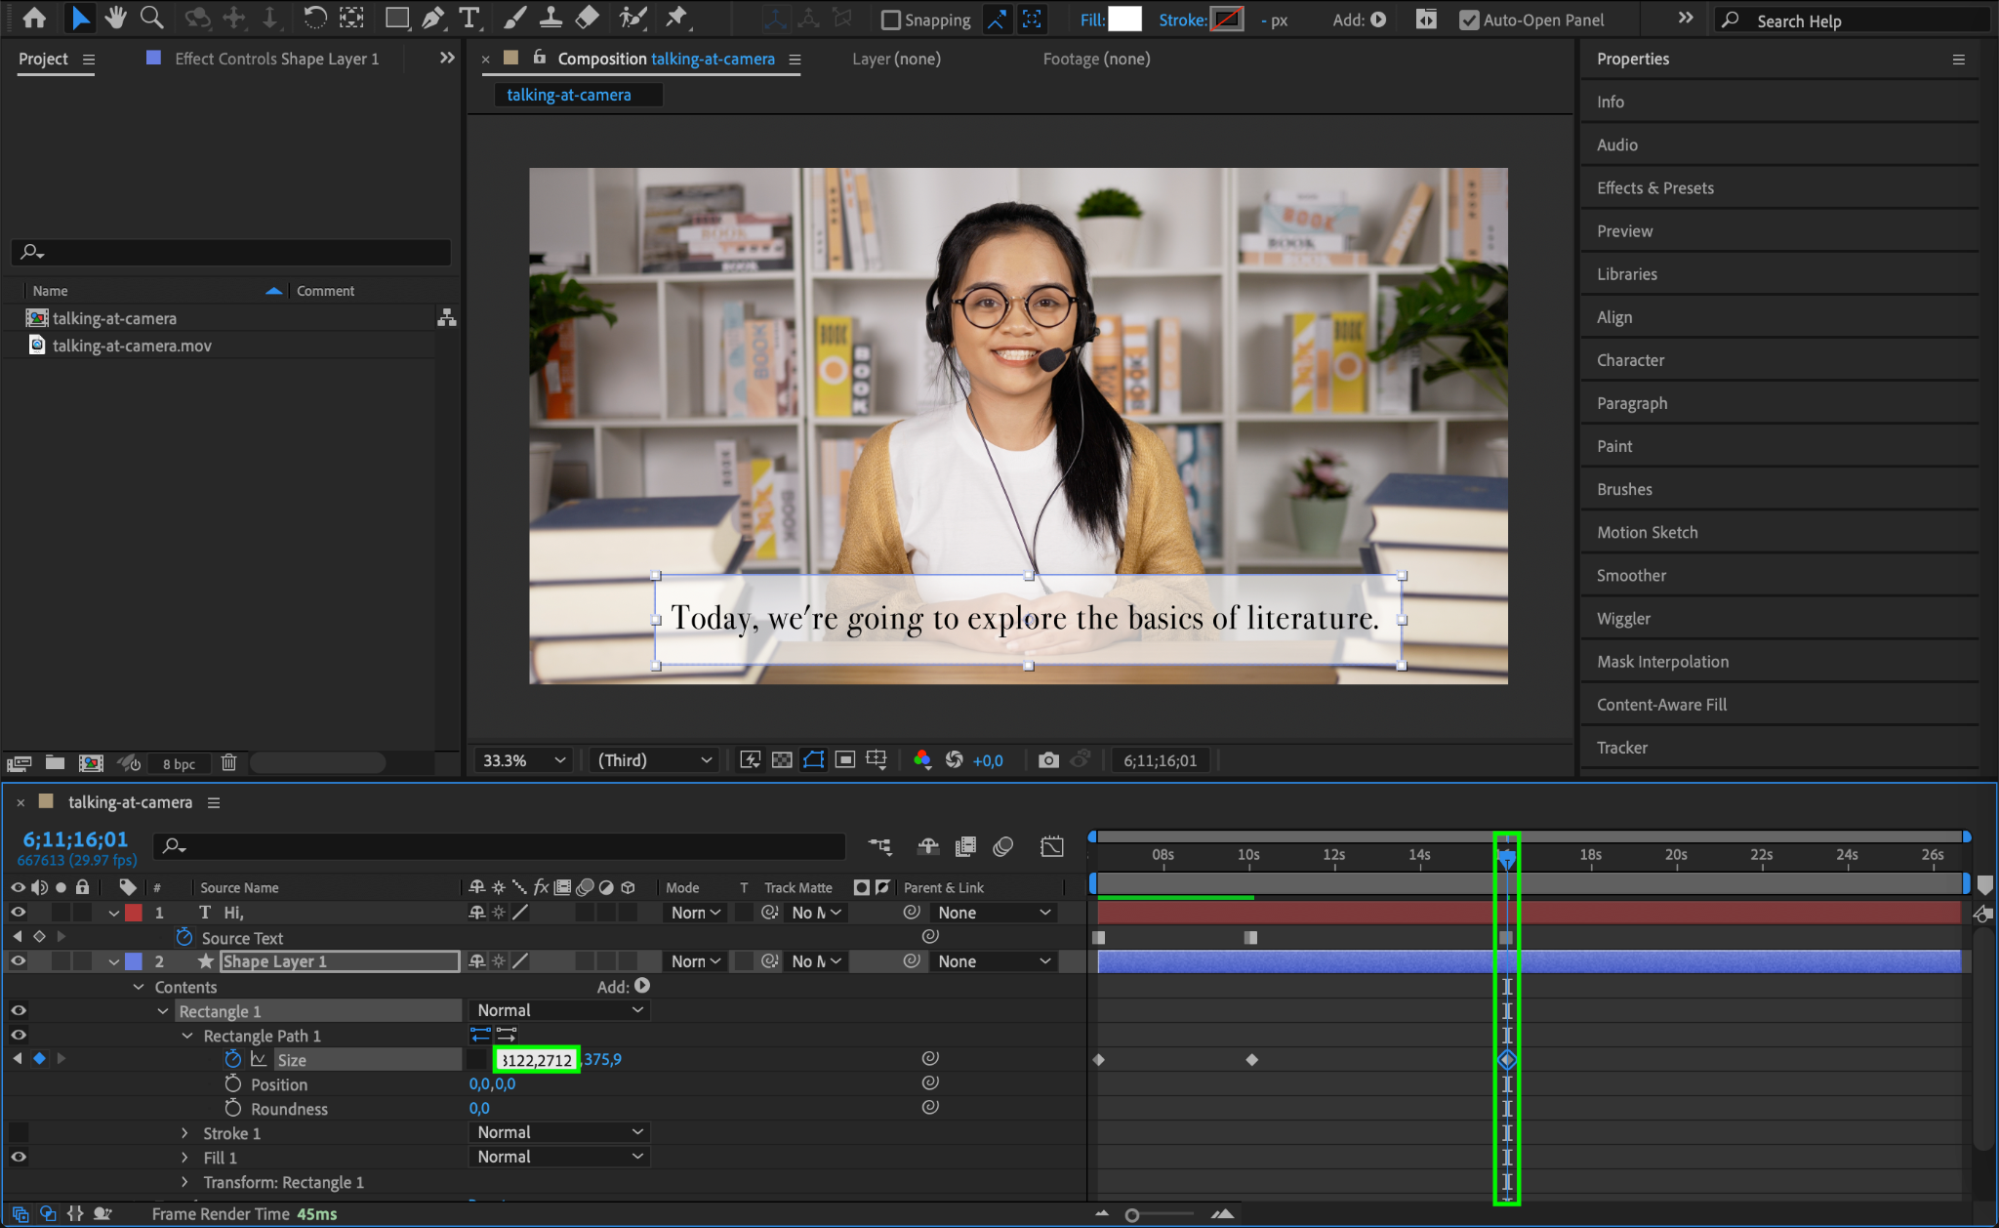Take snapshot with camera icon
The image size is (1999, 1228).
[1047, 760]
